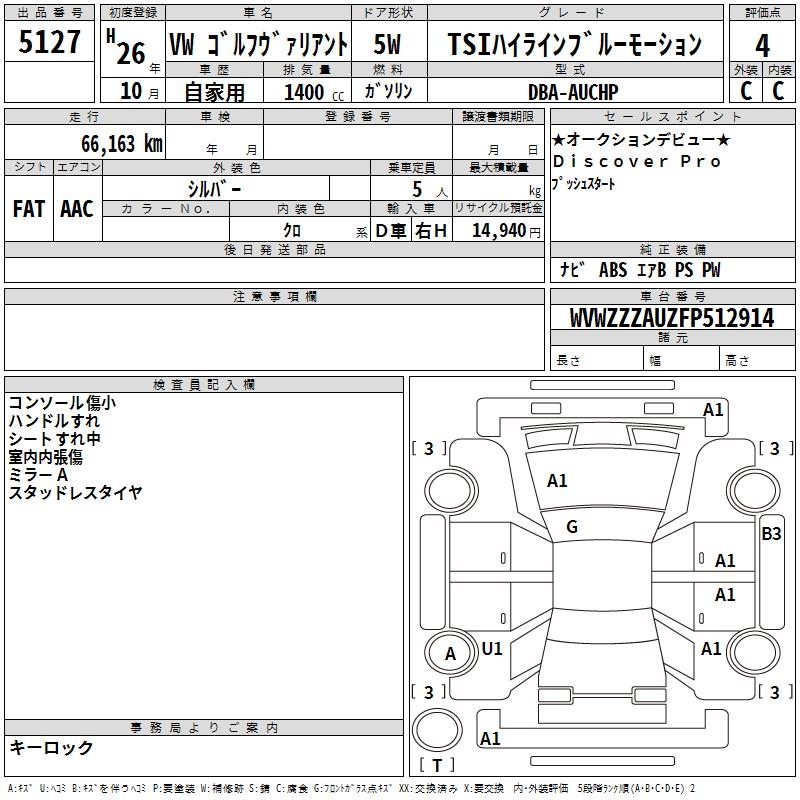800x800 pixels.
Task: Select the キーロック office notice text
Action: click(x=51, y=748)
